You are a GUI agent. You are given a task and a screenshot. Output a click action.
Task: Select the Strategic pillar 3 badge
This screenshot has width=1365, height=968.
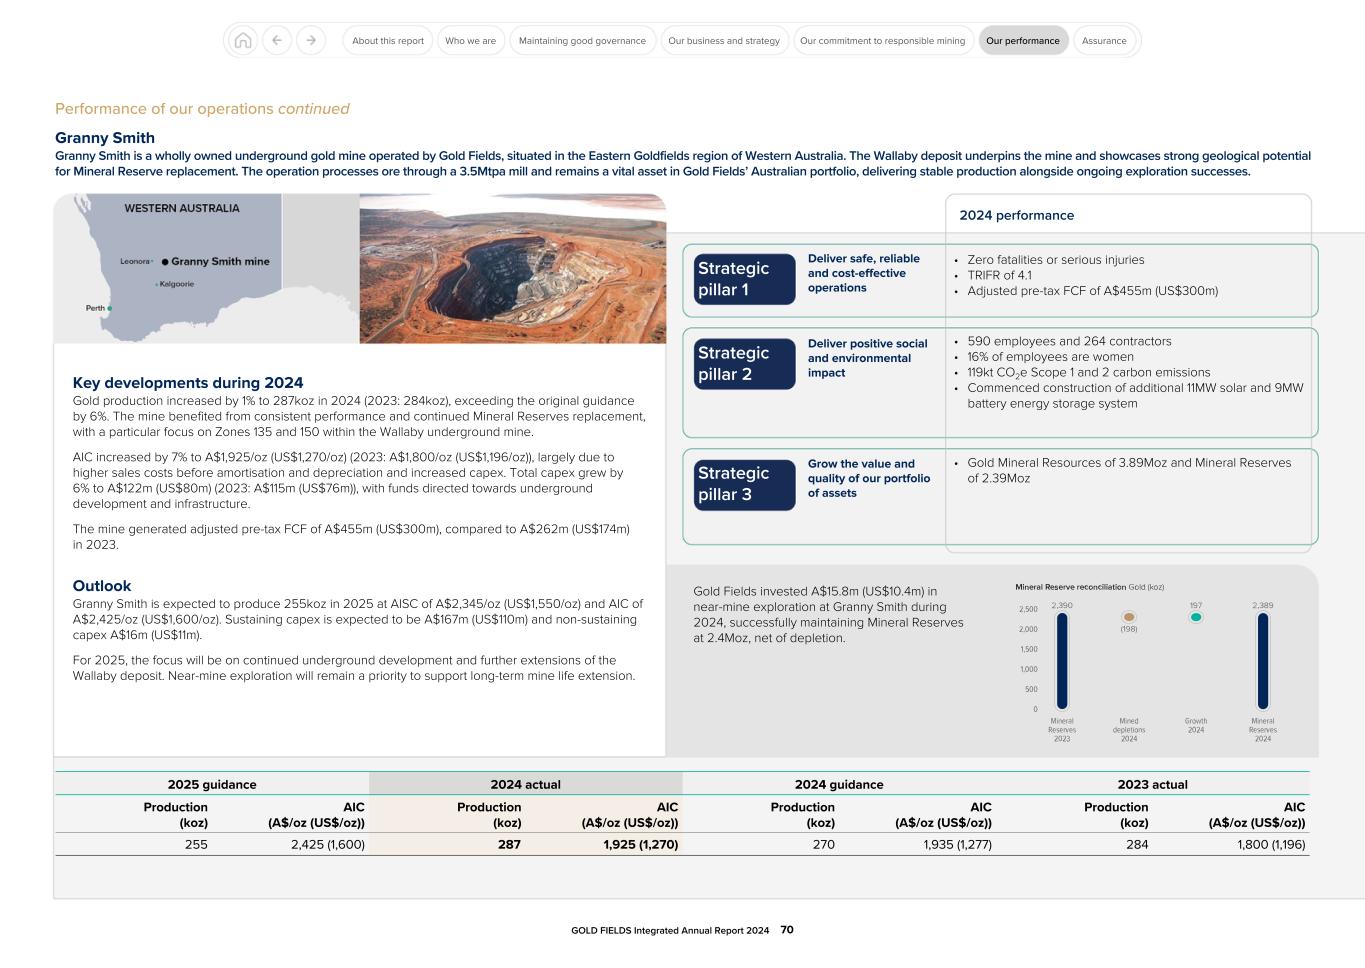(x=744, y=484)
